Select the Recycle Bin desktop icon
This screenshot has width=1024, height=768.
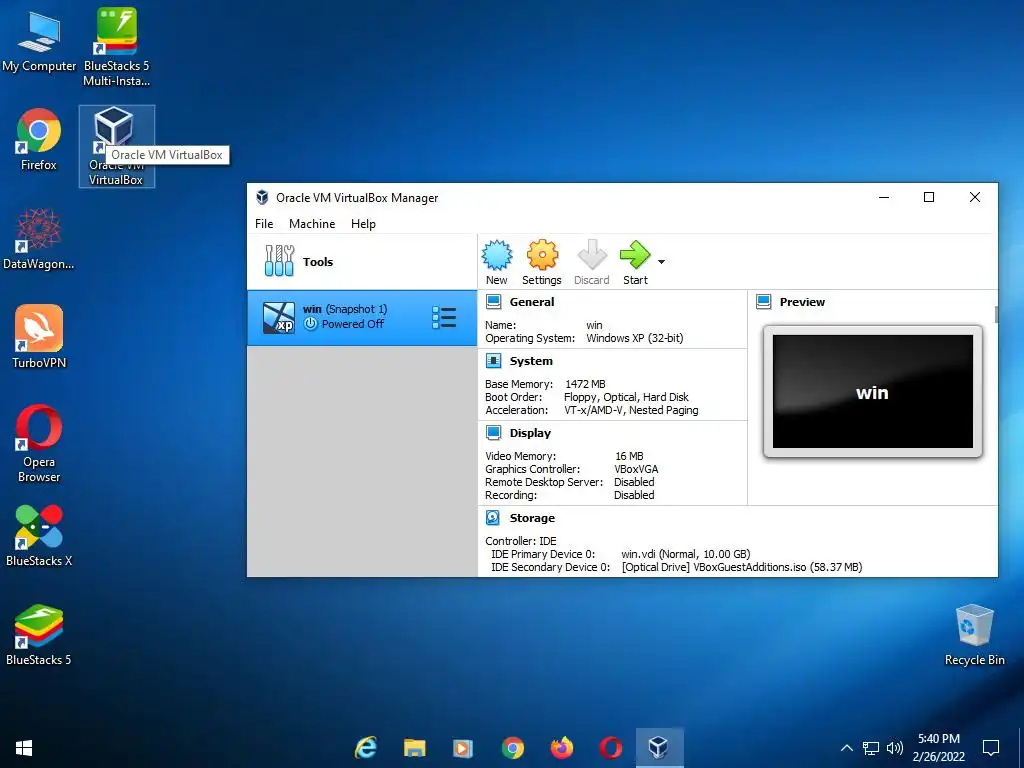coord(974,635)
